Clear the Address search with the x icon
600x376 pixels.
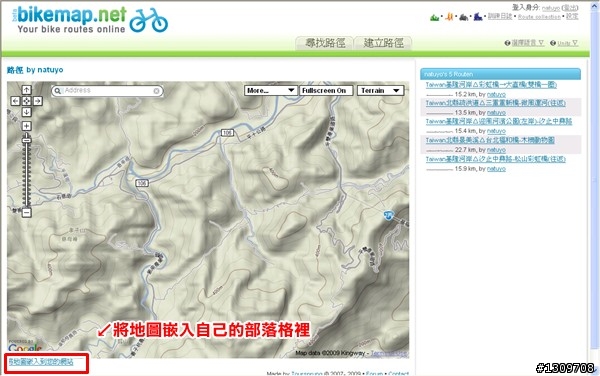[156, 91]
